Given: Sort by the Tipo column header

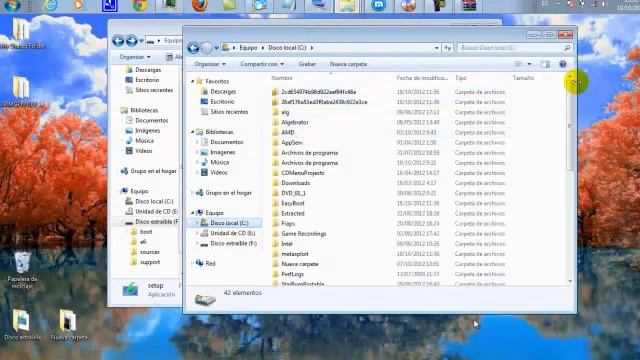Looking at the screenshot, I should click(x=461, y=78).
